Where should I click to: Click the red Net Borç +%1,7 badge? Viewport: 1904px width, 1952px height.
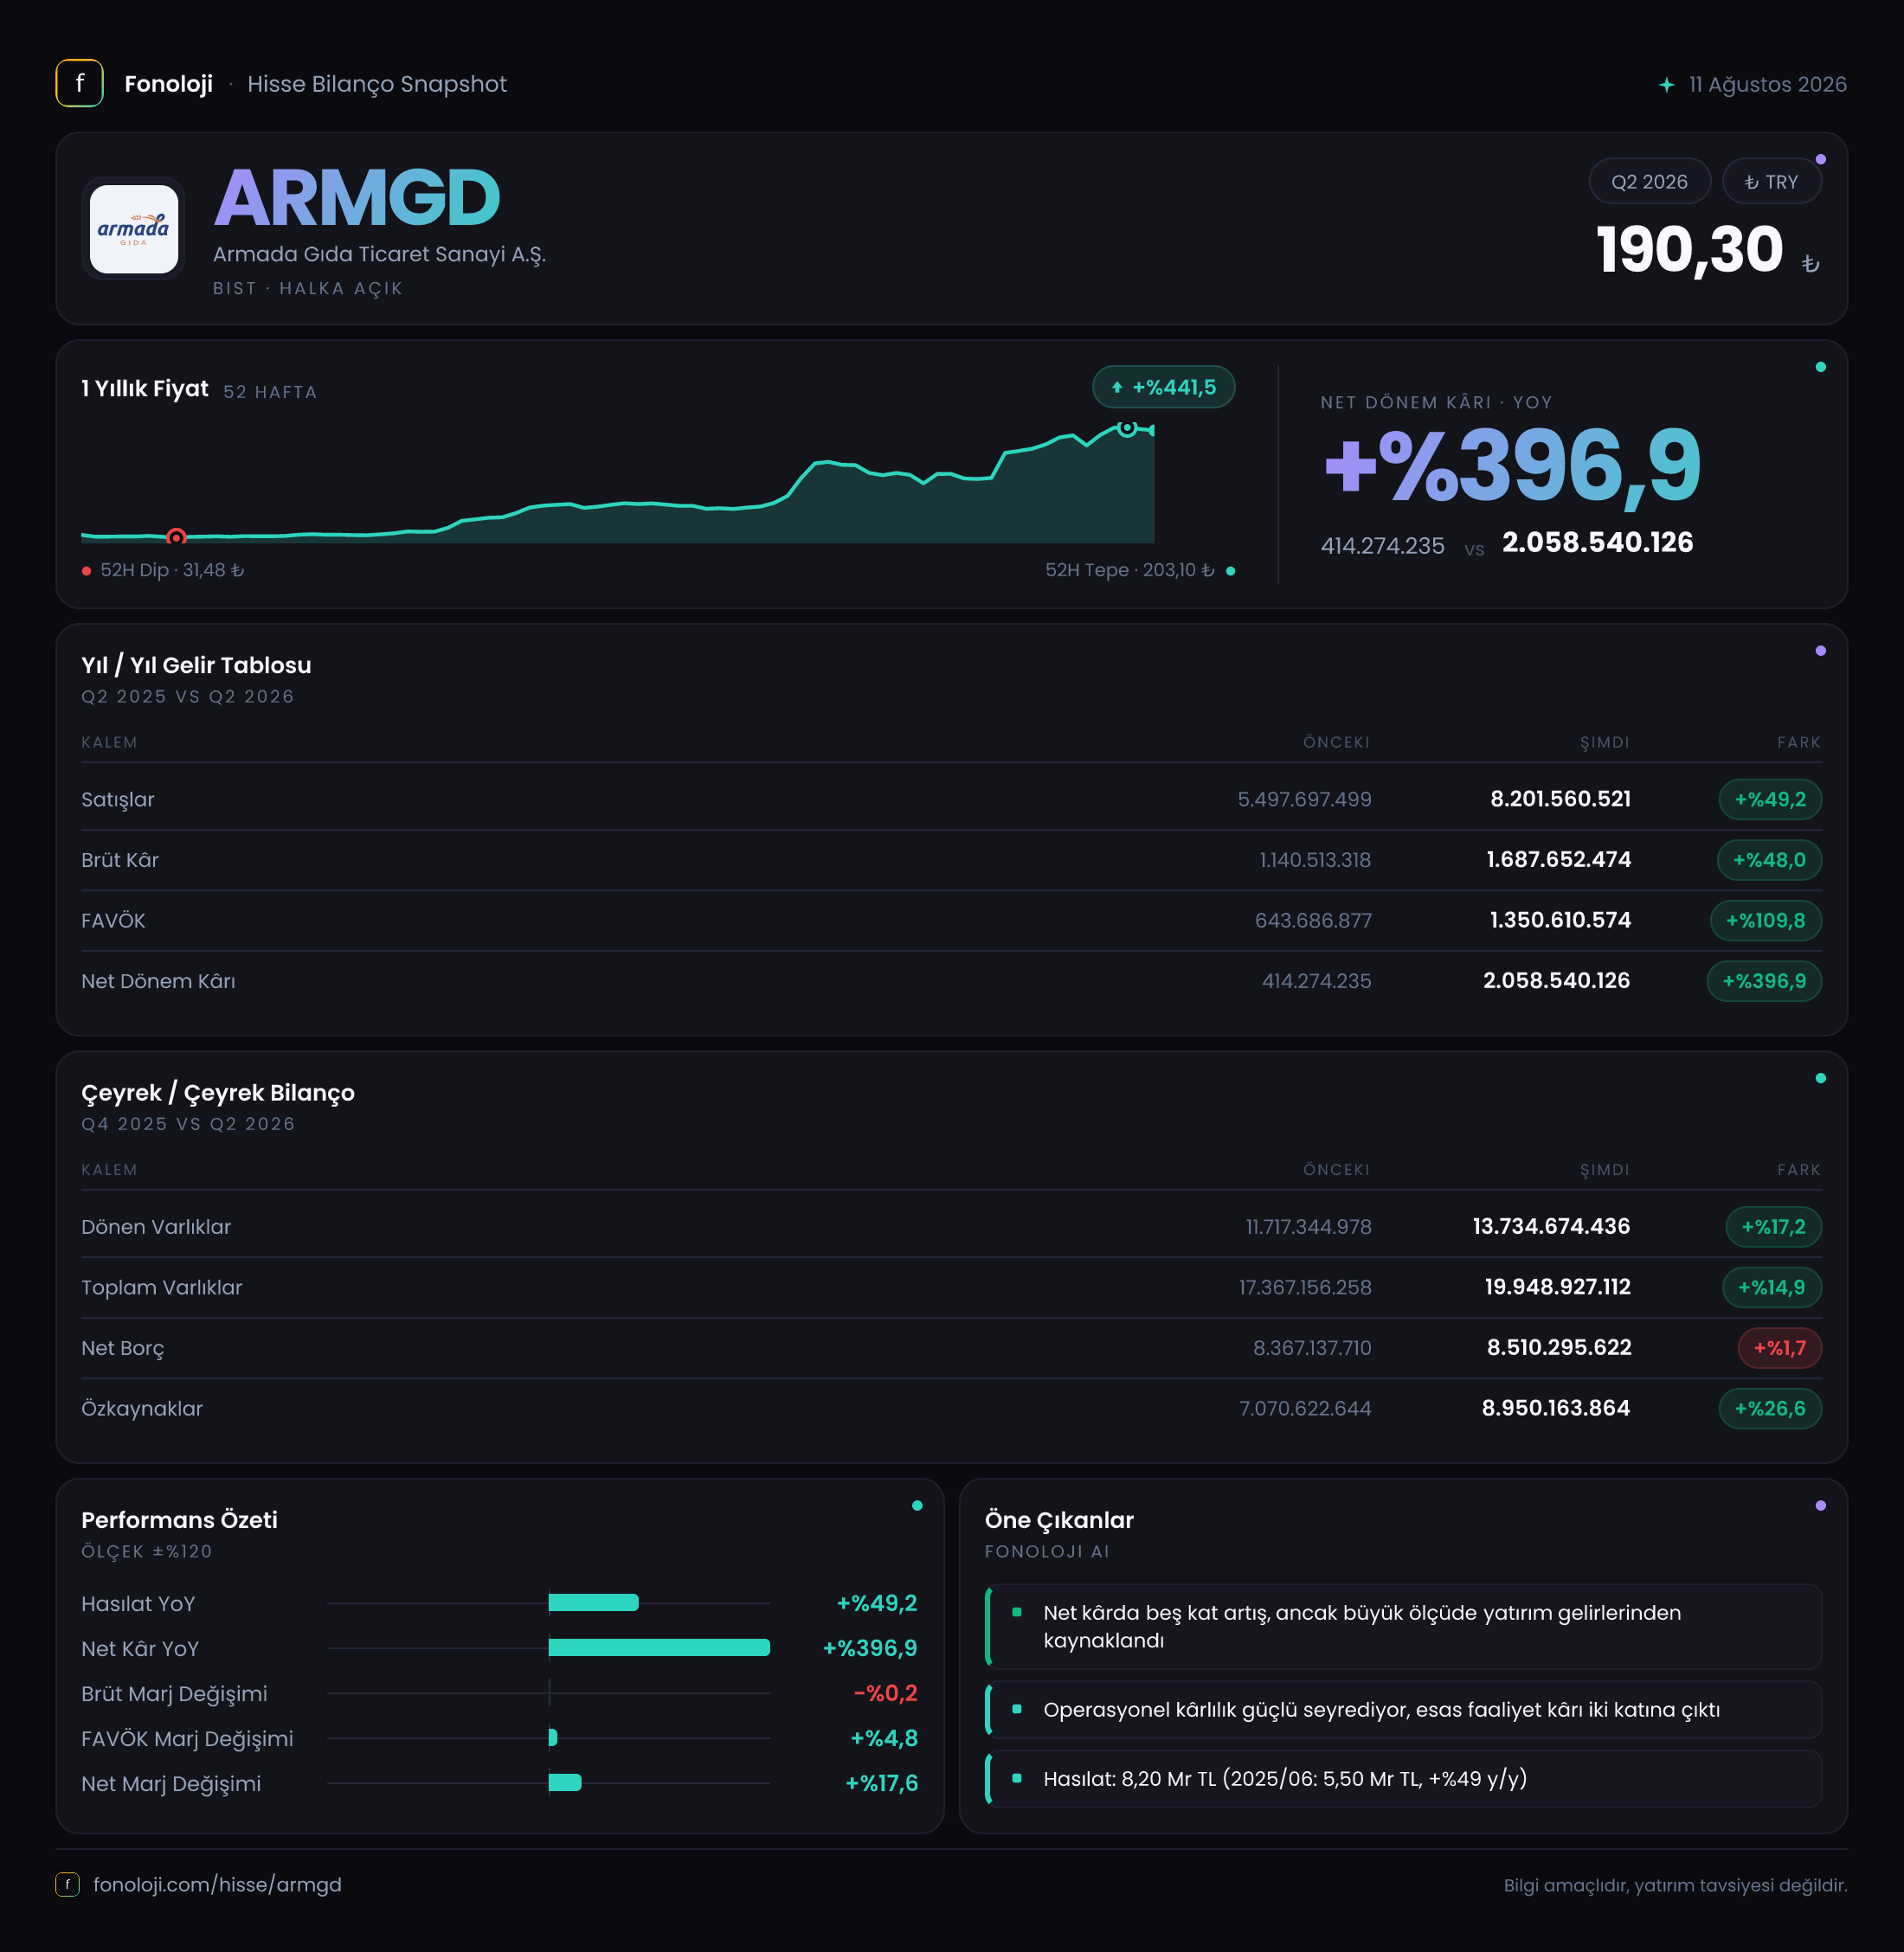pos(1779,1348)
